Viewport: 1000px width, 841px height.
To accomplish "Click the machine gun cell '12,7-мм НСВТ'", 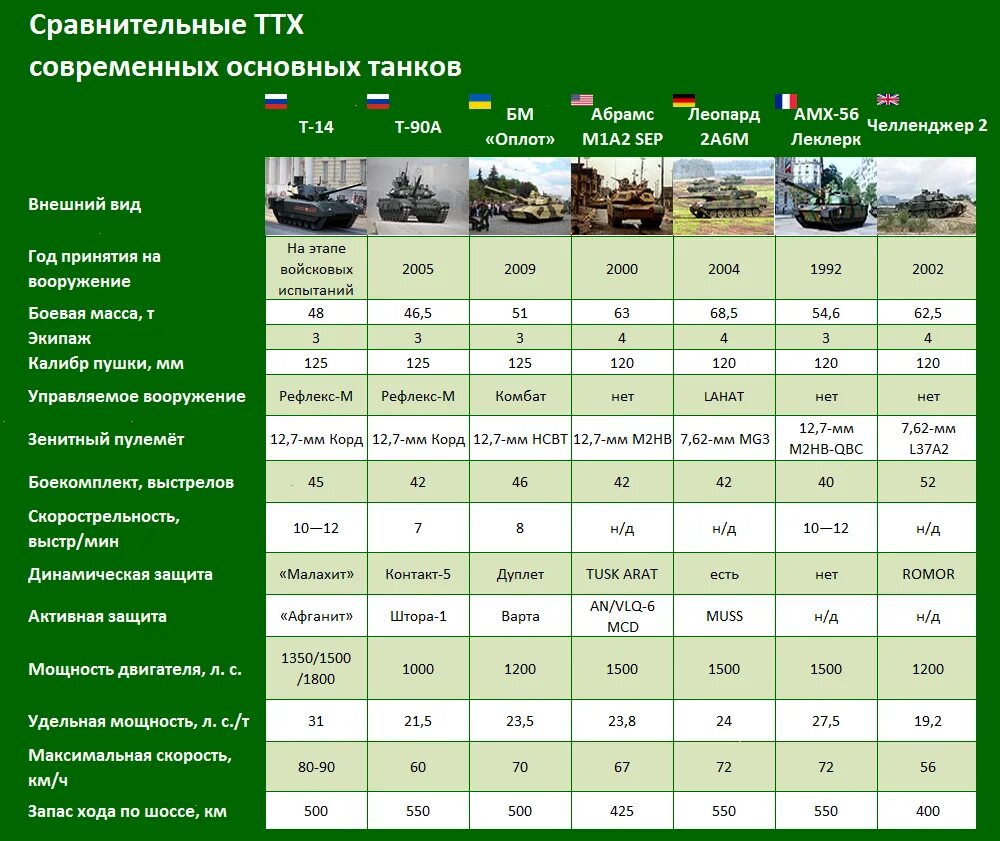I will 520,439.
